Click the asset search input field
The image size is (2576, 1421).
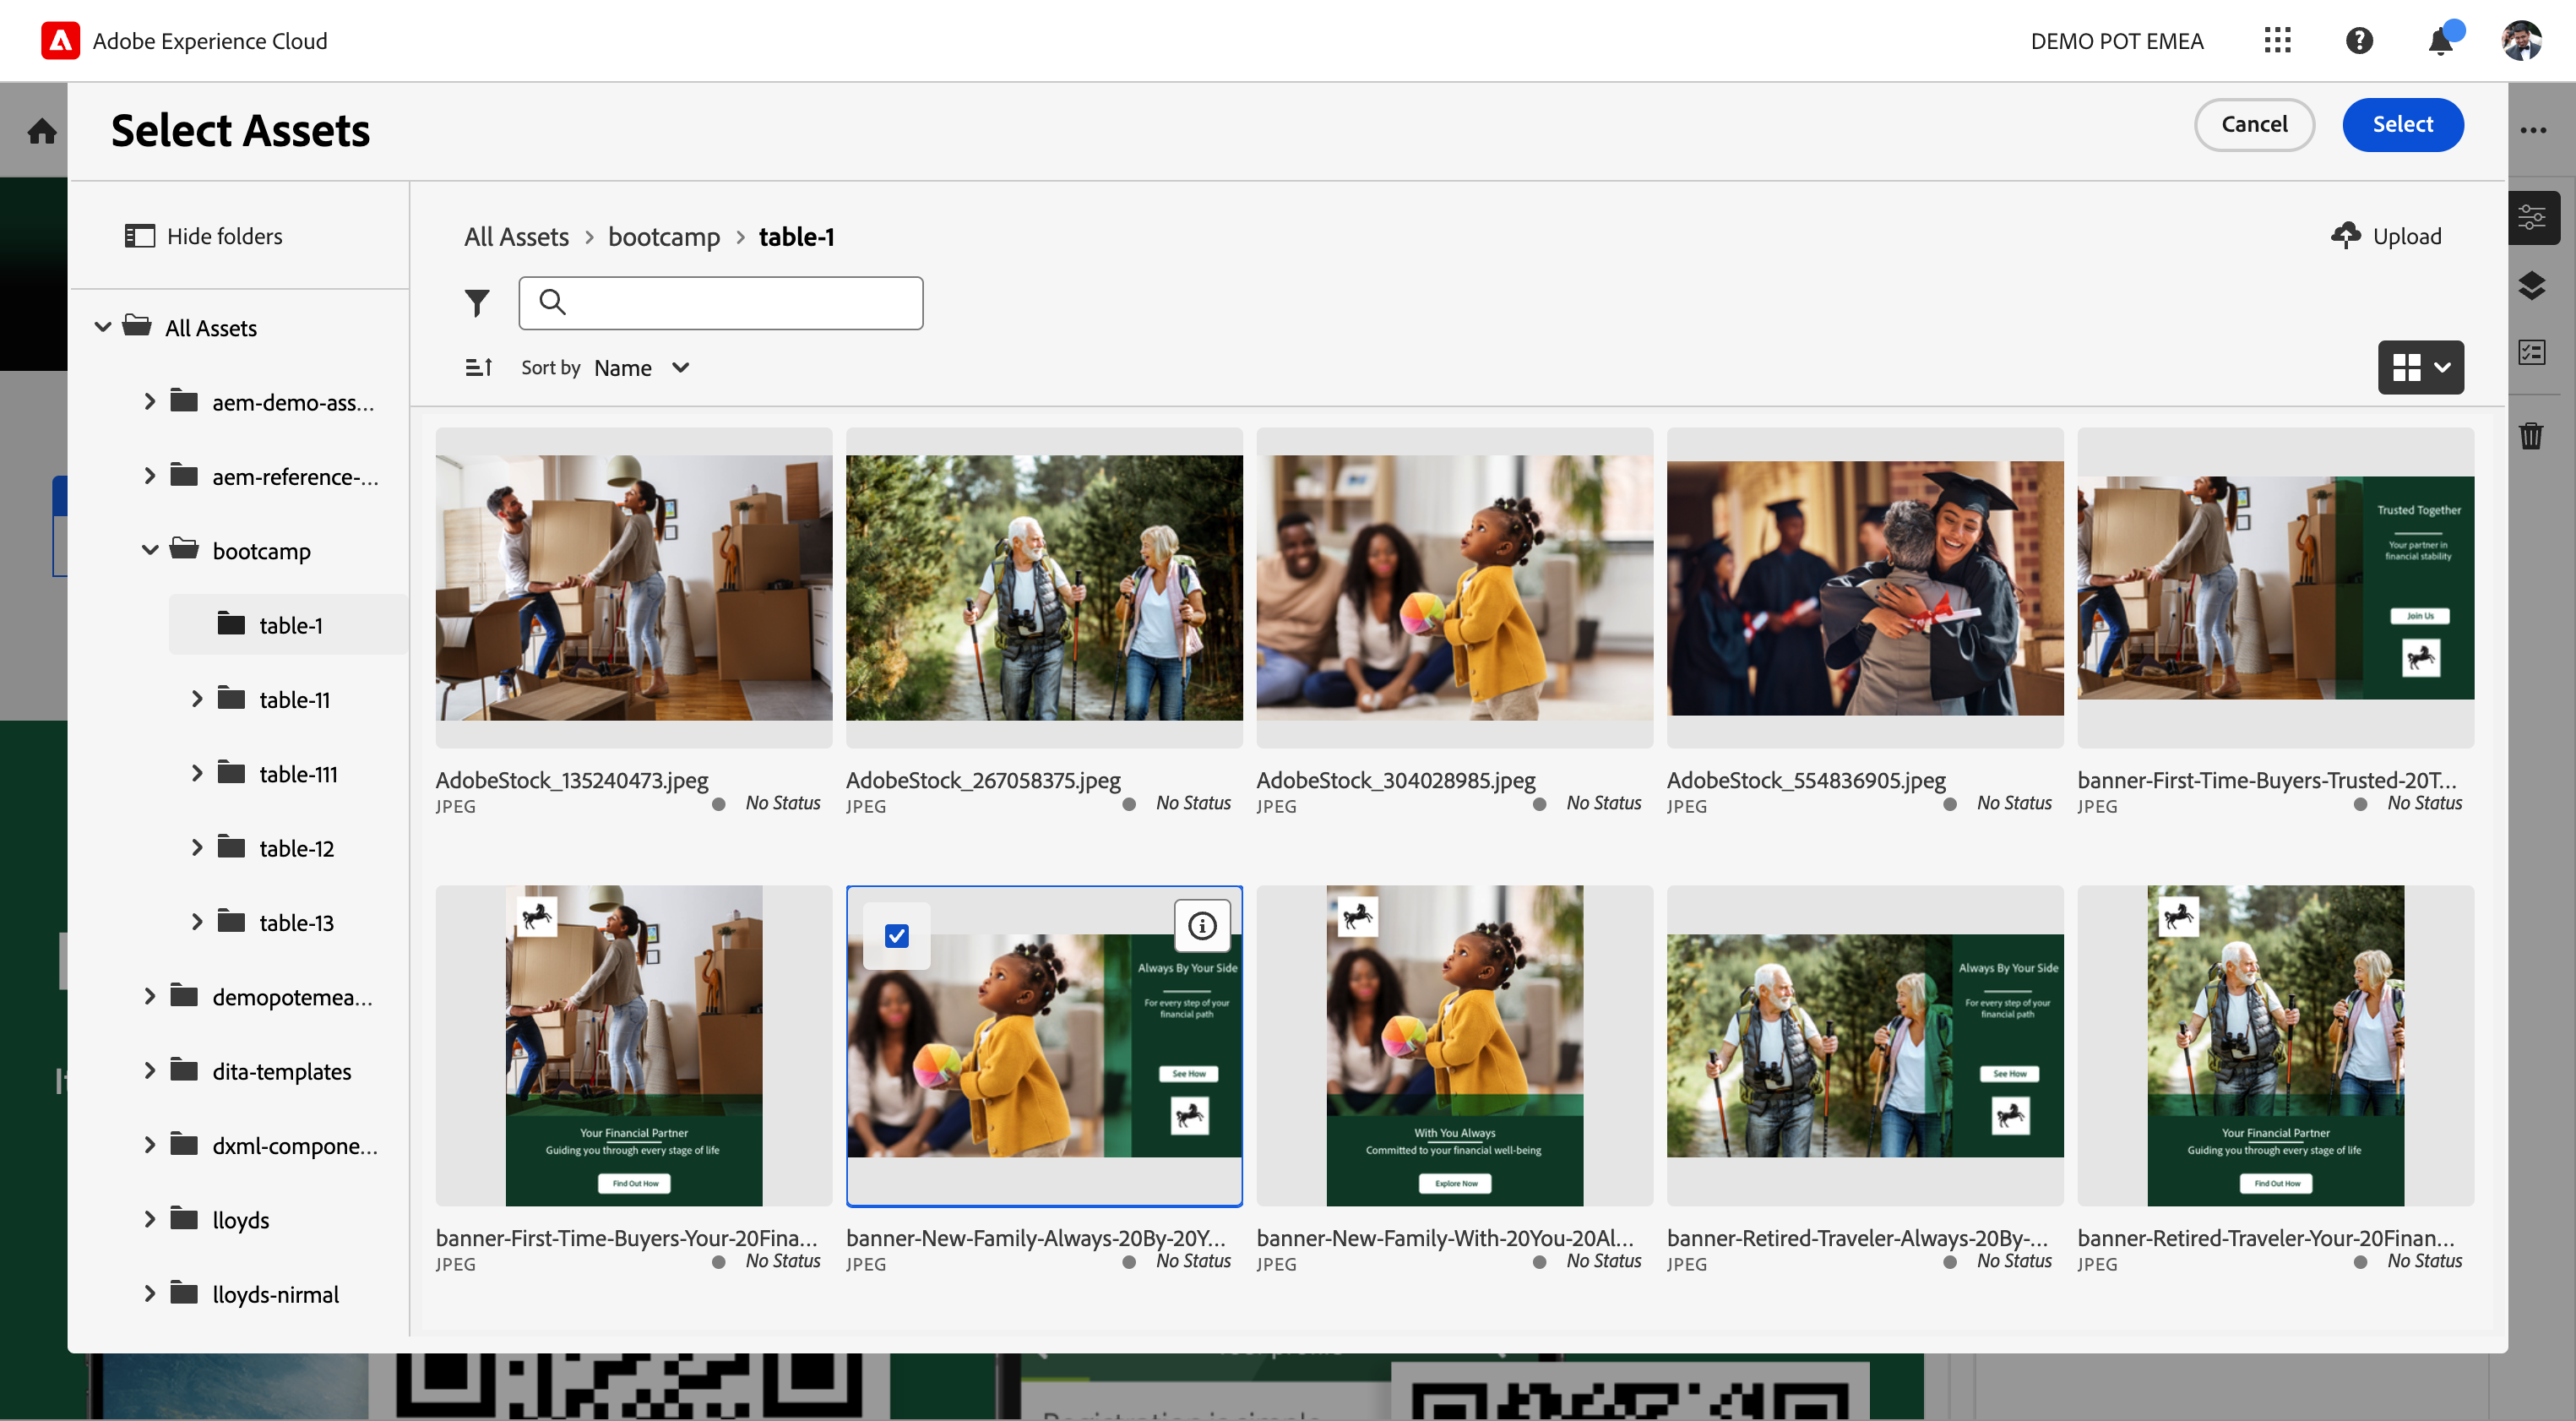coord(720,303)
